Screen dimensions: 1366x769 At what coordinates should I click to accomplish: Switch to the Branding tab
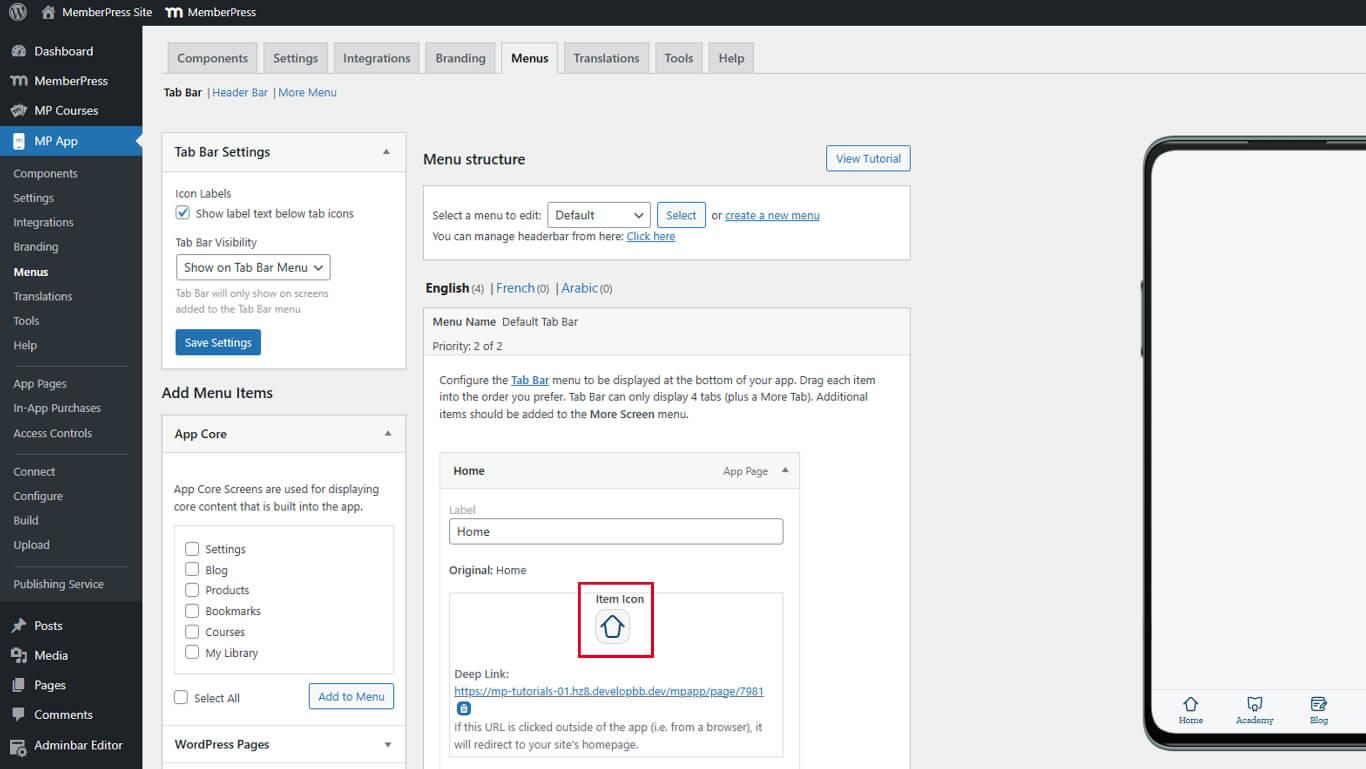[x=460, y=58]
